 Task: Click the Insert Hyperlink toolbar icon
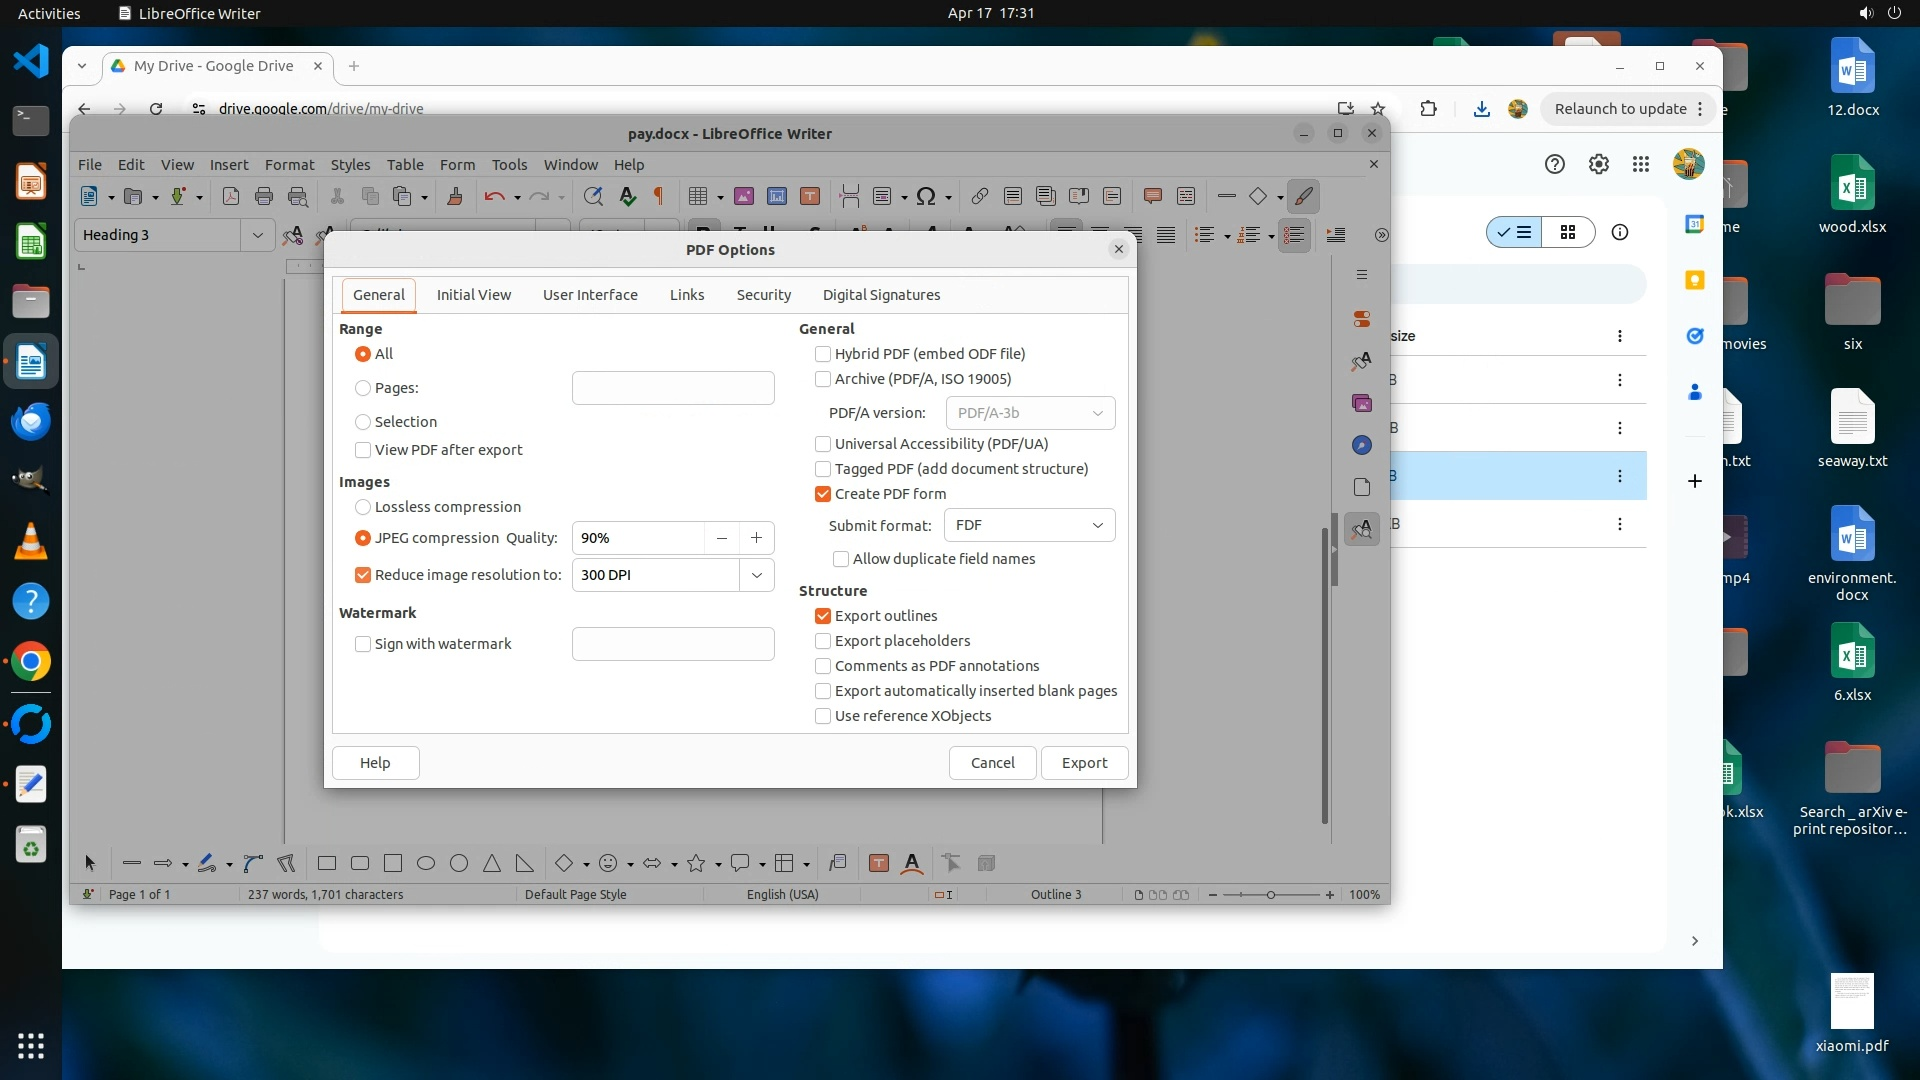point(980,197)
